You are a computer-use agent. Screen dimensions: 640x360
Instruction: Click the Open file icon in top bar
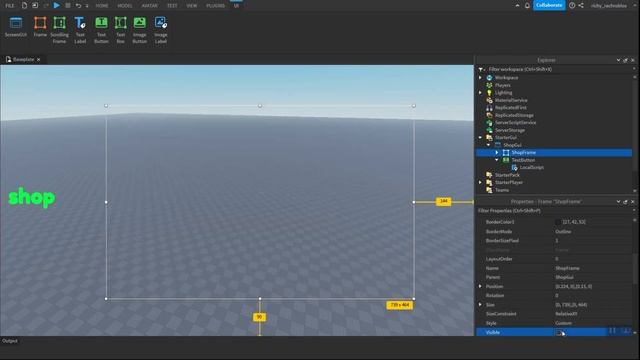click(35, 5)
